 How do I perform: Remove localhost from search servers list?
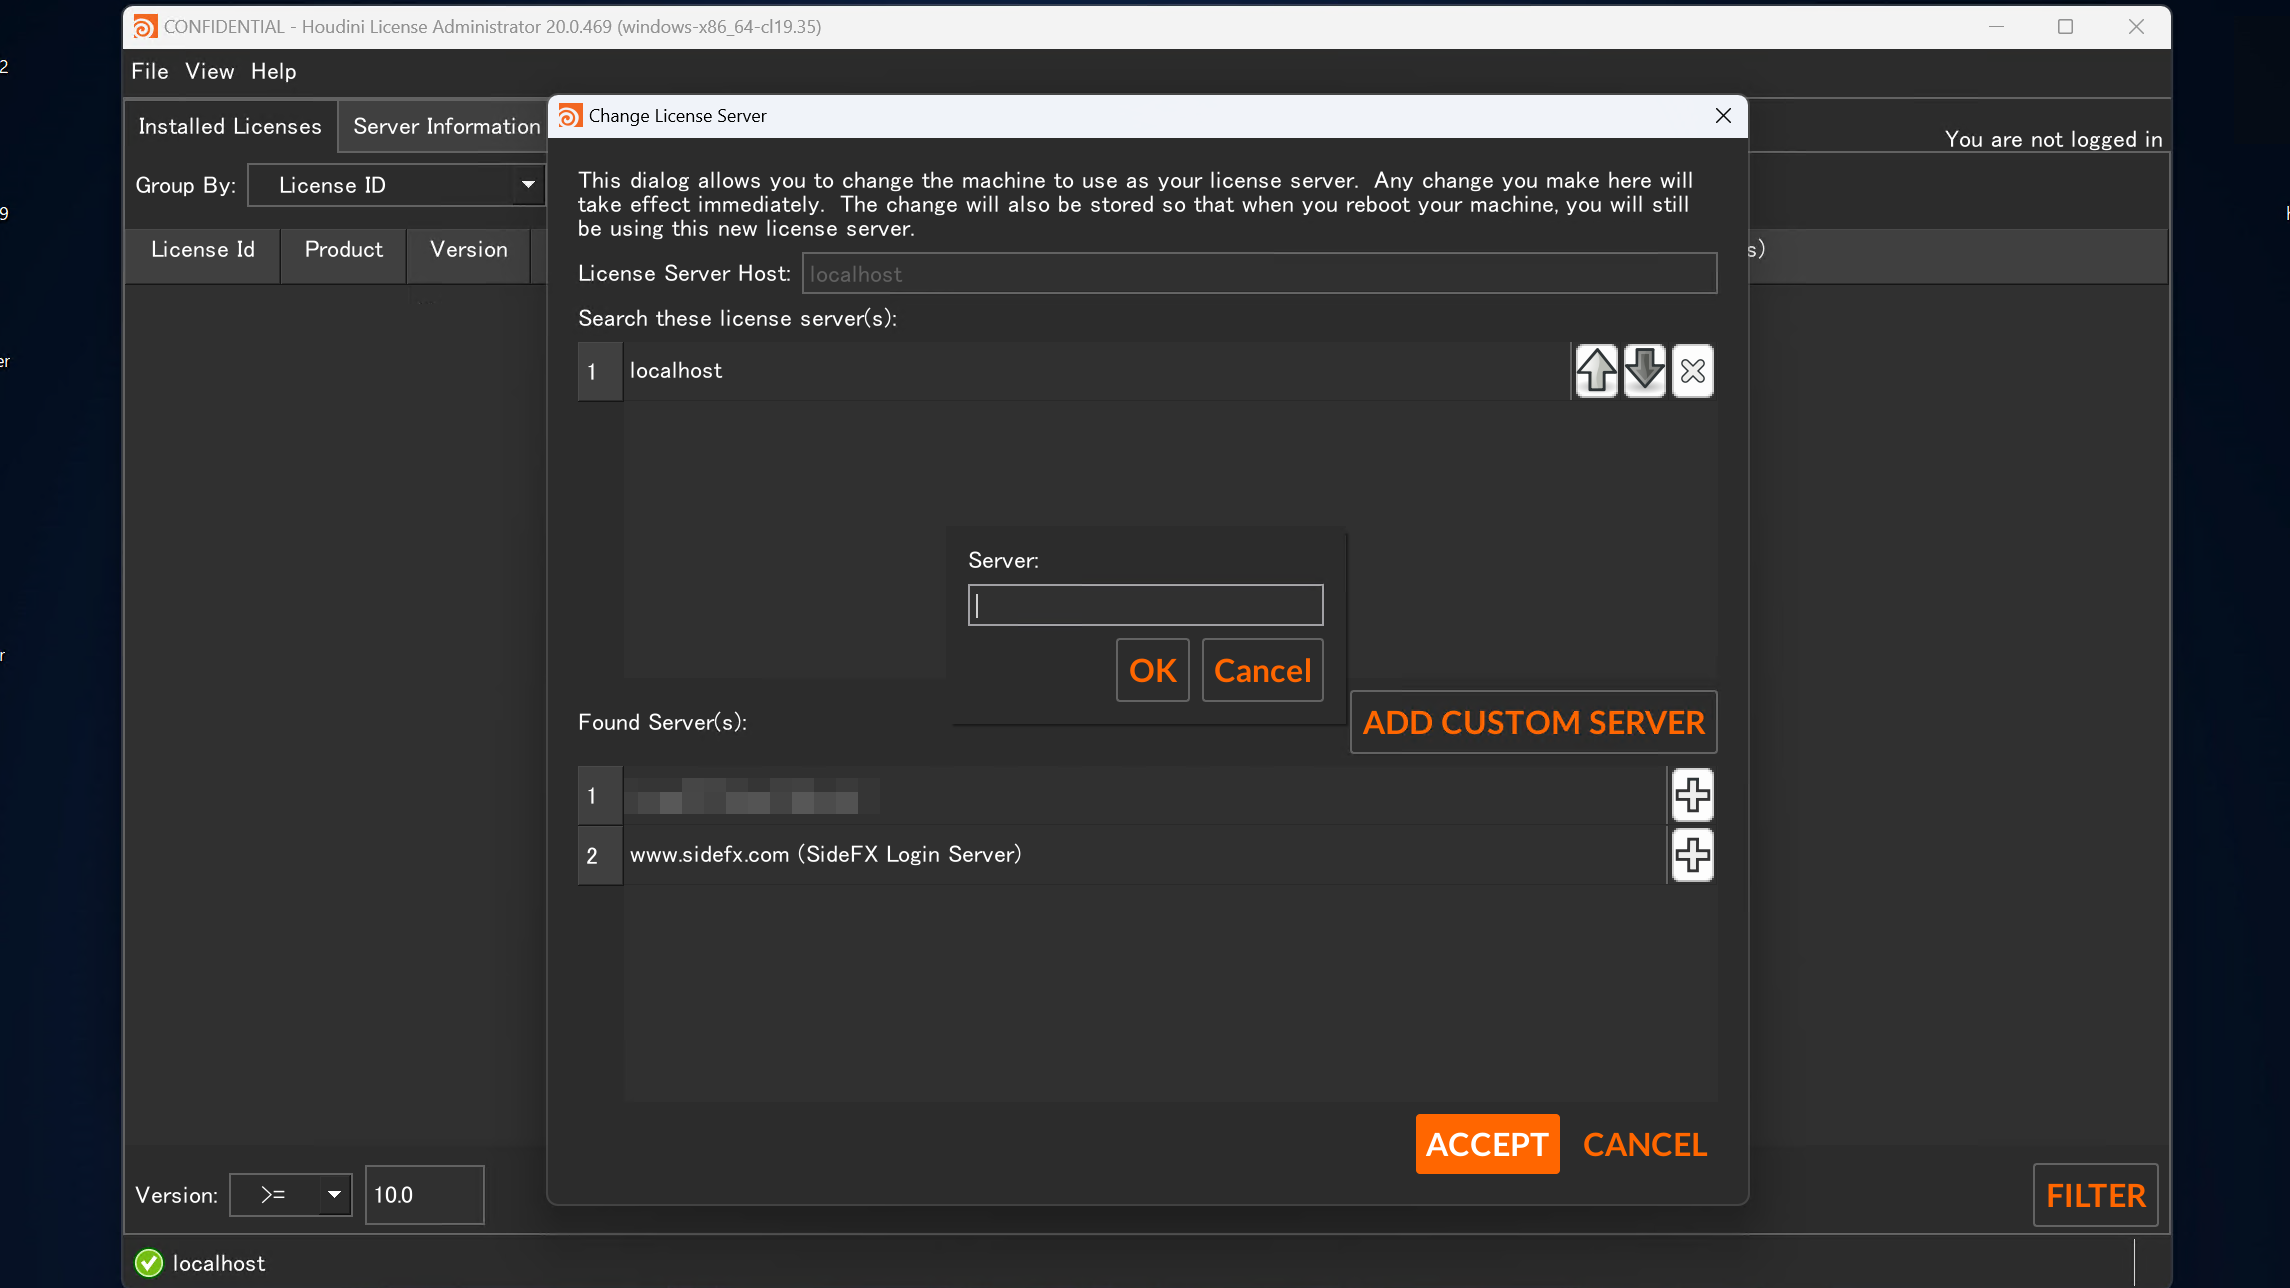pyautogui.click(x=1692, y=371)
